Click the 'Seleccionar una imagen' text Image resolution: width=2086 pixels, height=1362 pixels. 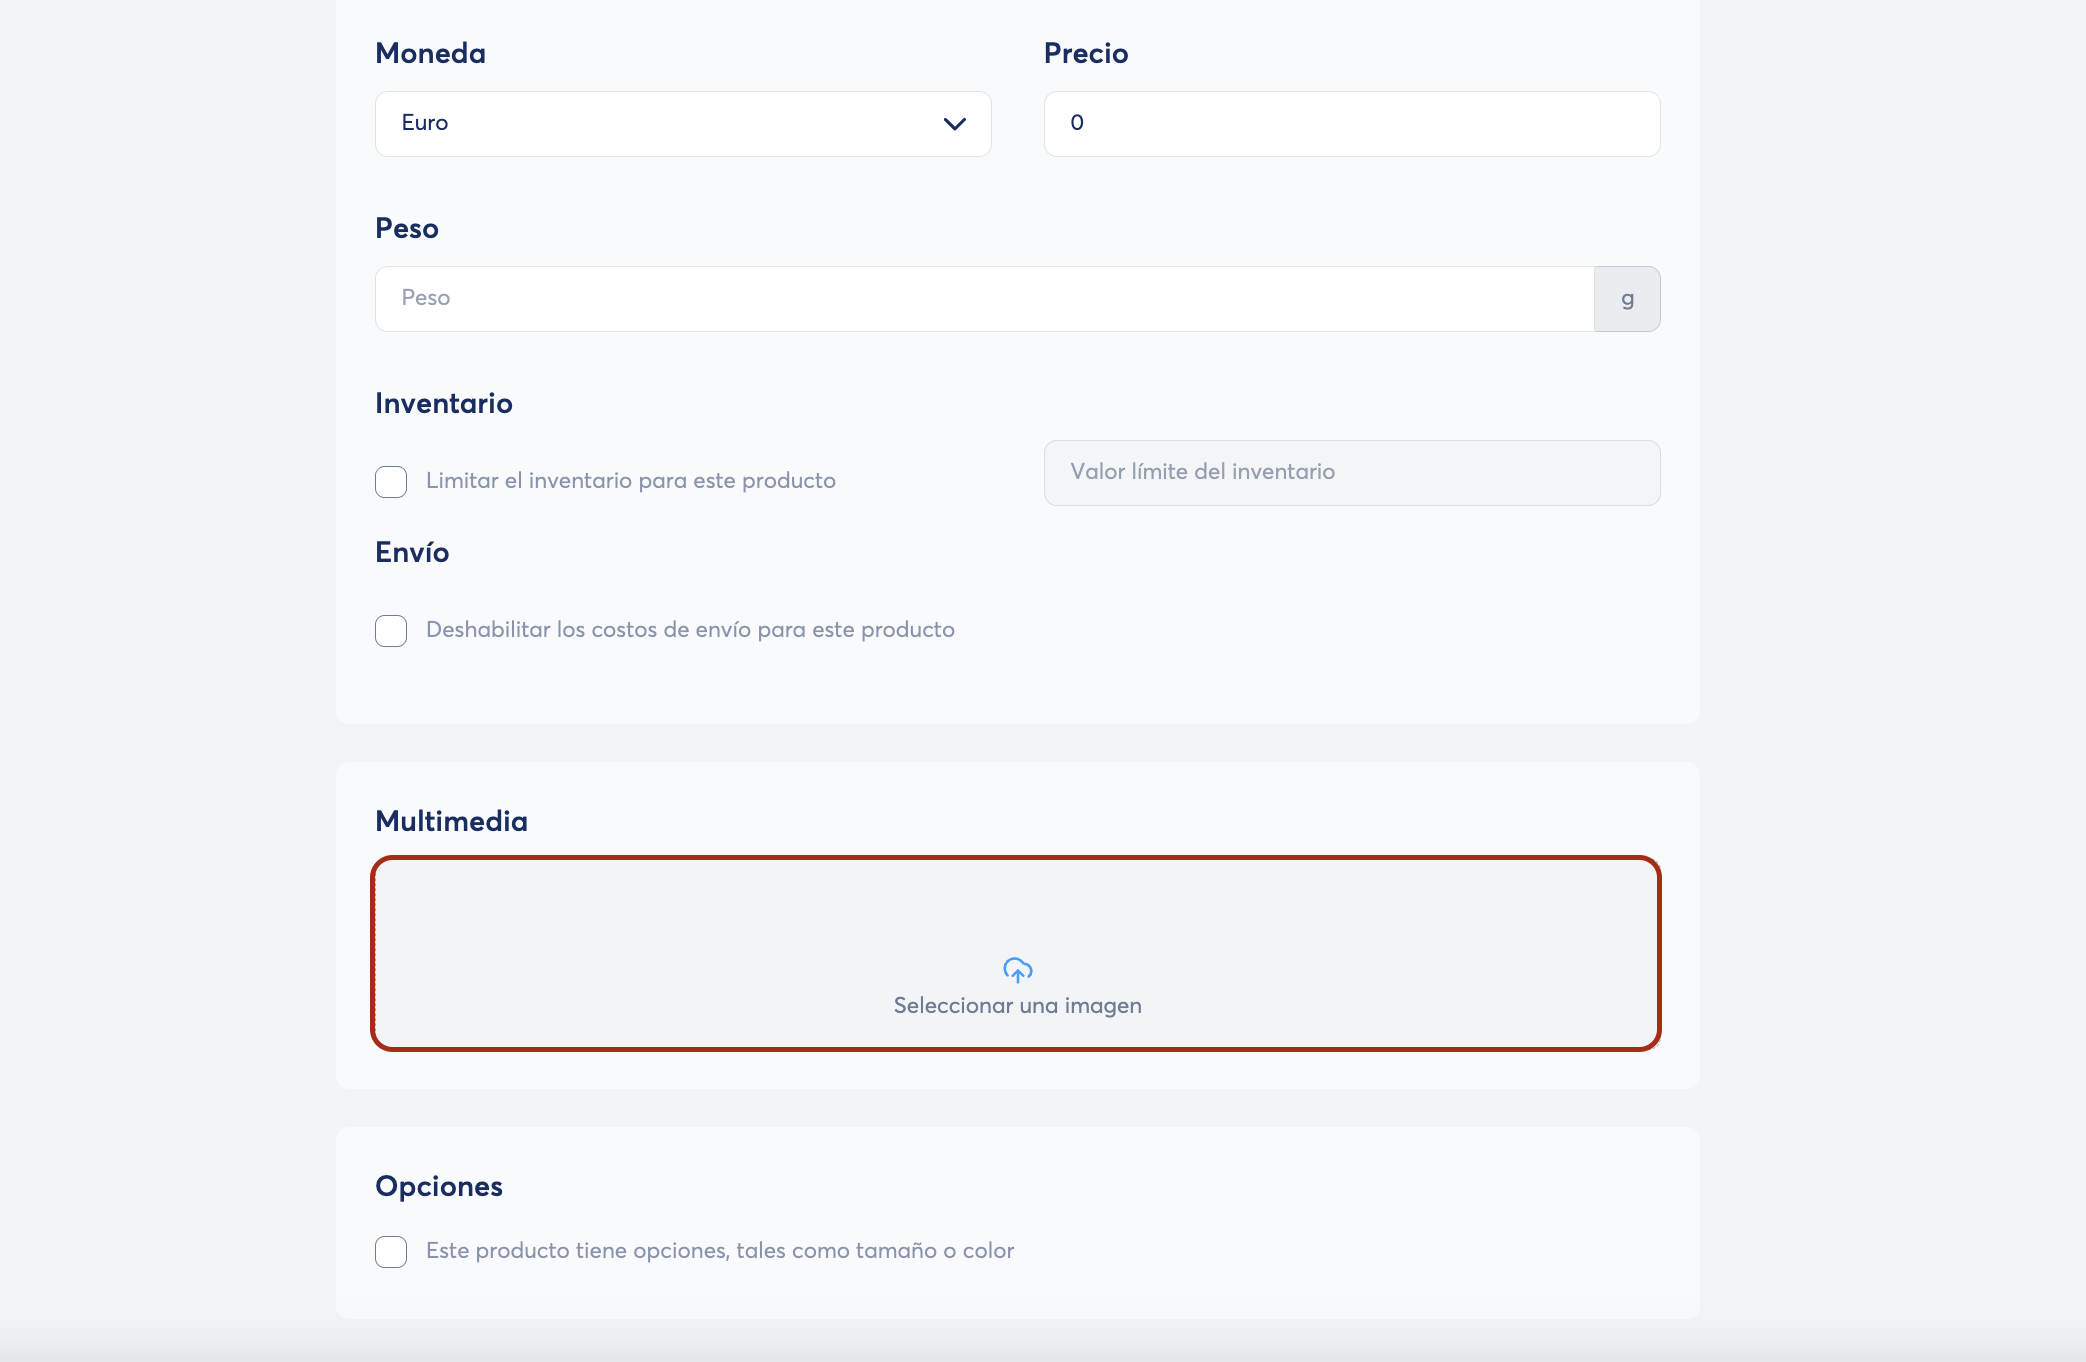point(1017,1006)
